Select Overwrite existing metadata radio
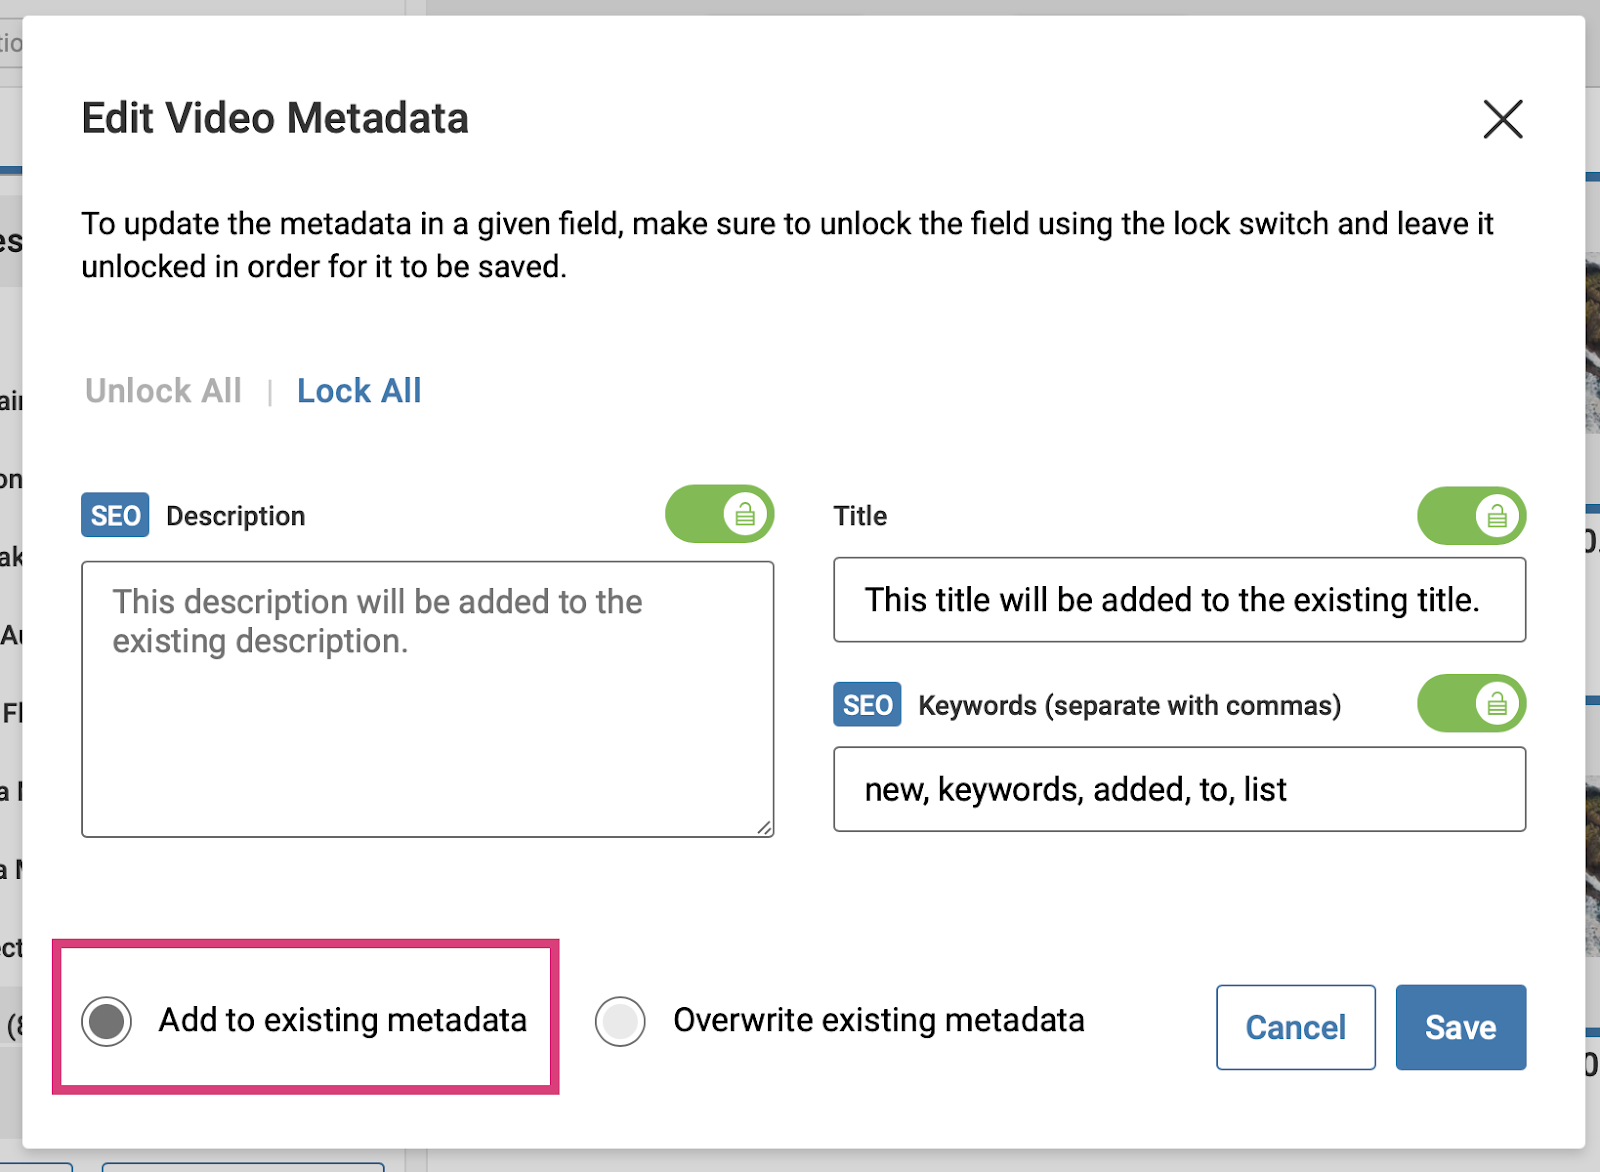This screenshot has width=1600, height=1172. (x=620, y=1021)
